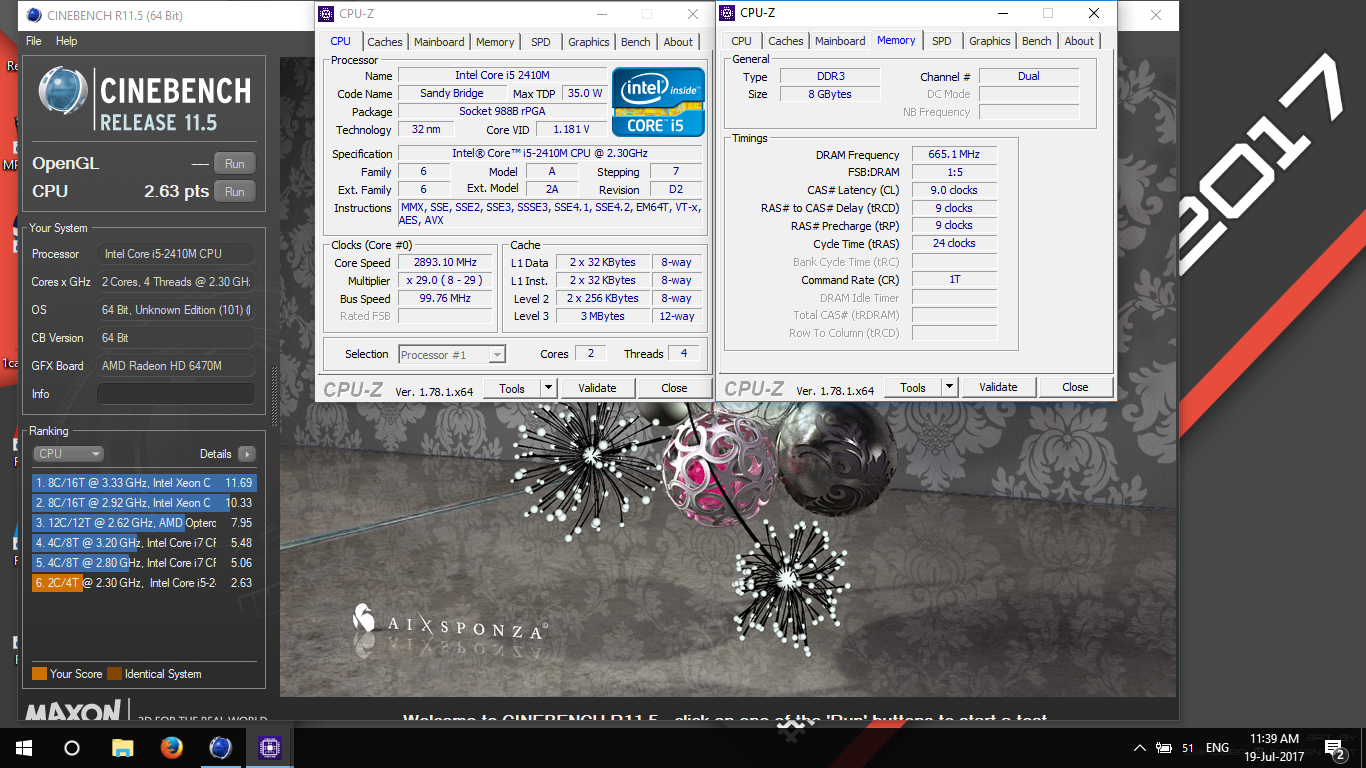This screenshot has width=1366, height=768.
Task: Click the MAXON logo at bottom left
Action: pyautogui.click(x=74, y=711)
